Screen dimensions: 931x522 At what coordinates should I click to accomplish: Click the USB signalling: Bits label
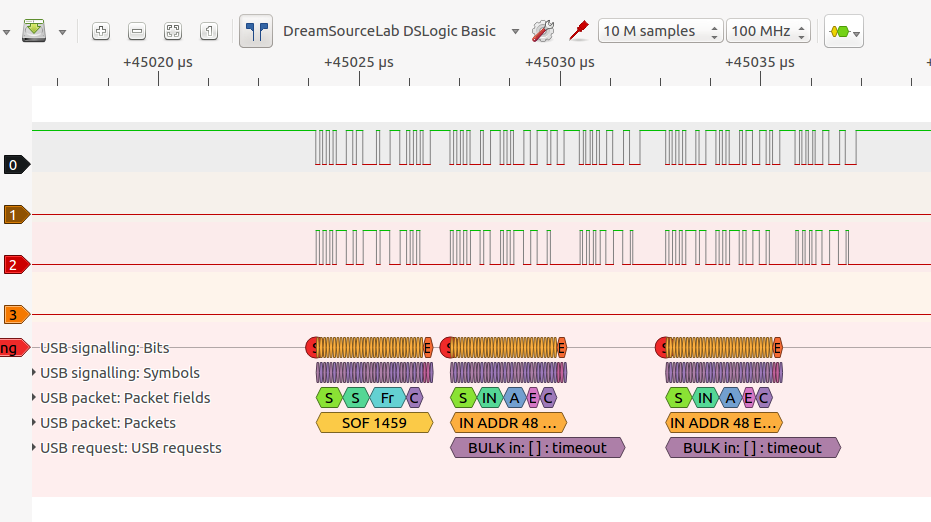[104, 348]
